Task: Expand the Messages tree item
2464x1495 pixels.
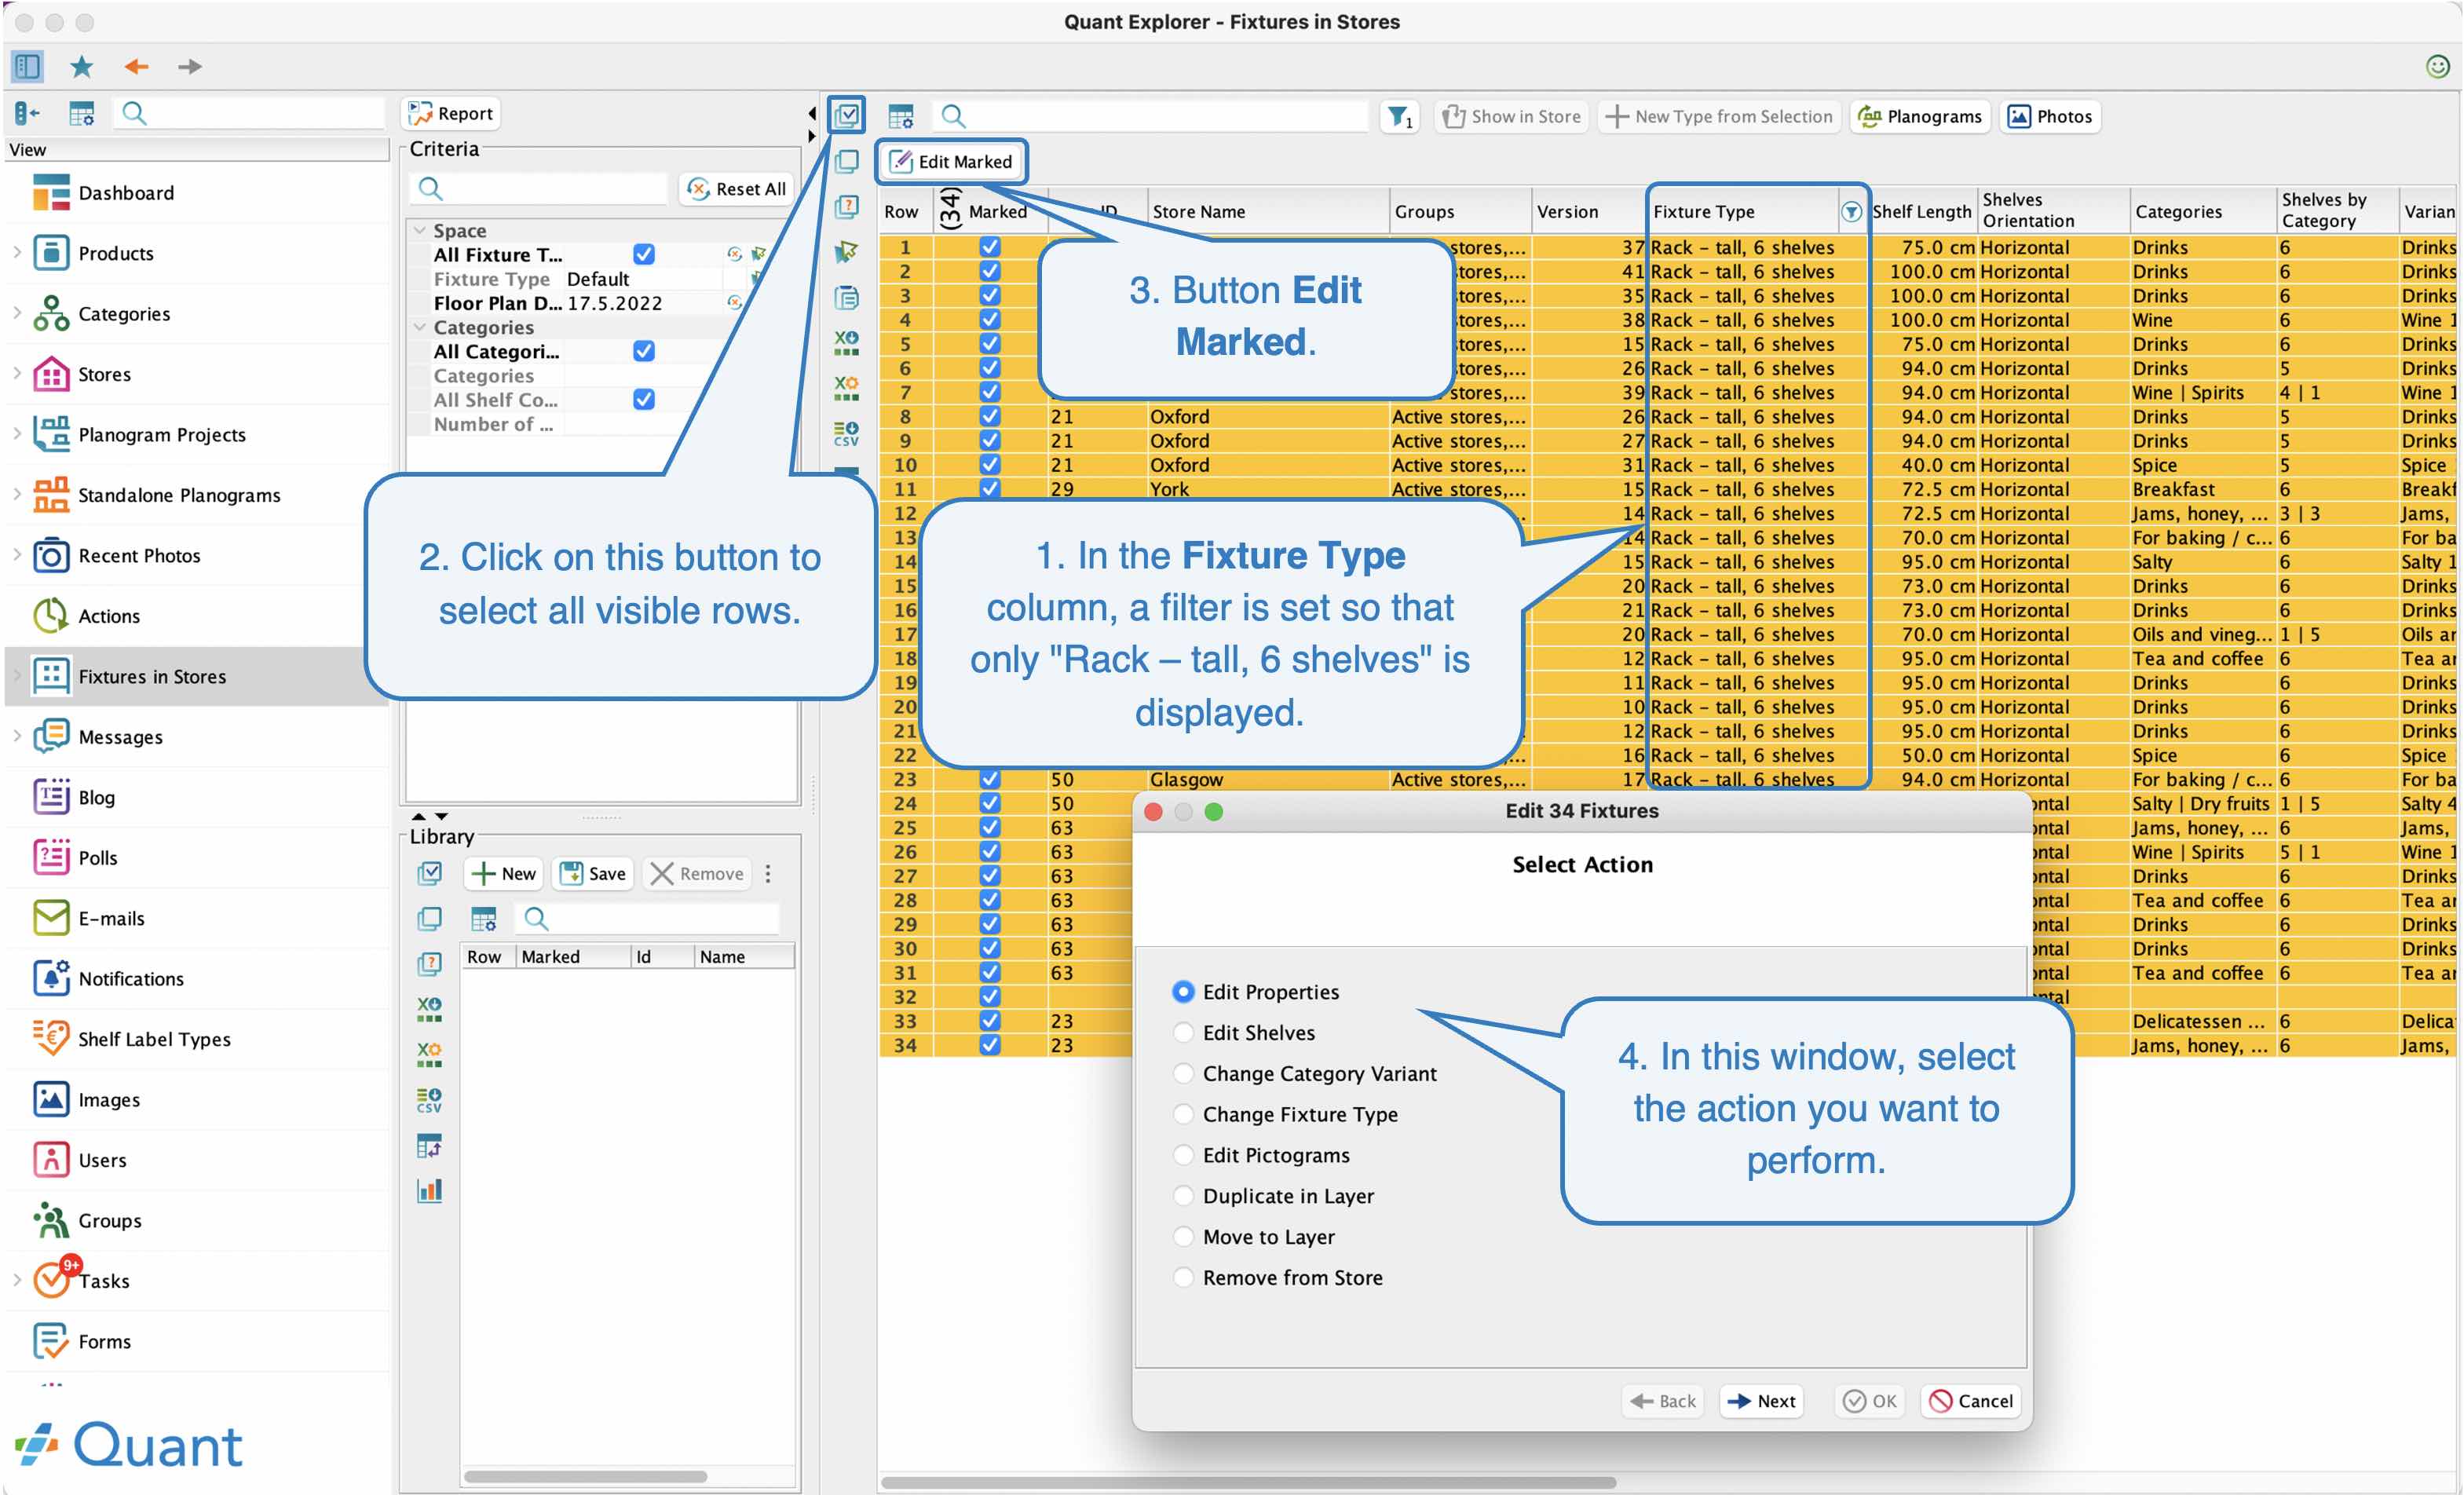Action: pos(17,736)
